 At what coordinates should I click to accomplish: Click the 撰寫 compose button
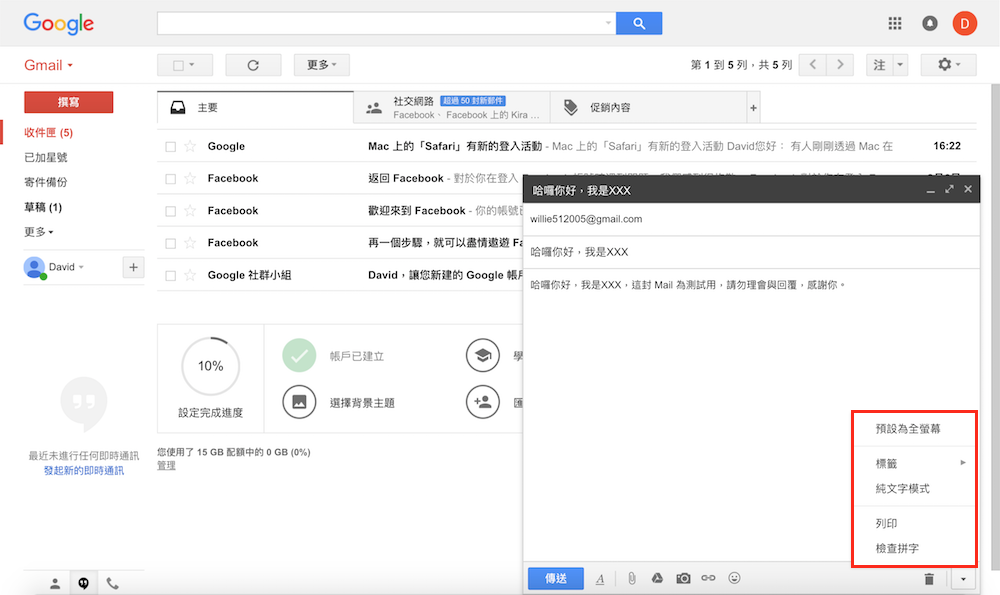(x=68, y=102)
